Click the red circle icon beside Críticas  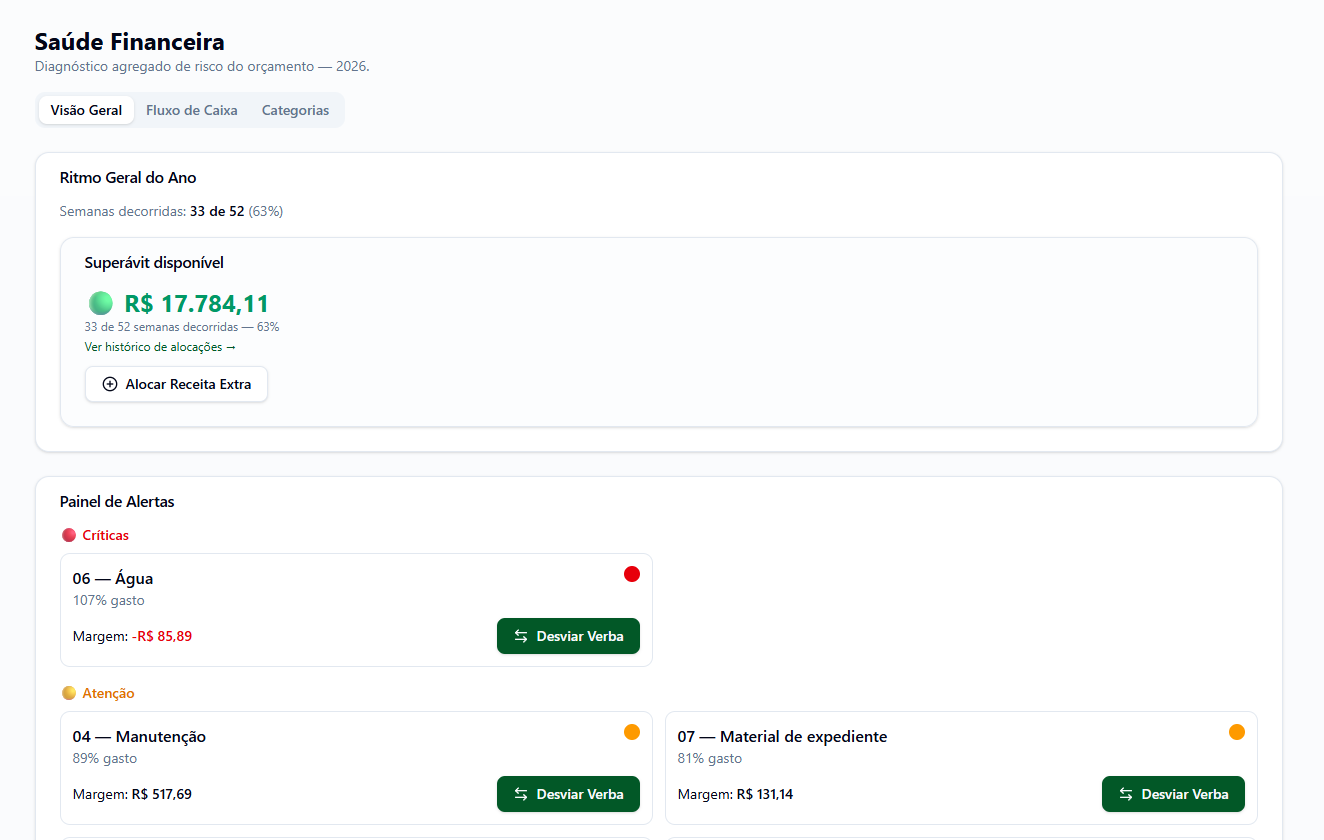pyautogui.click(x=69, y=535)
